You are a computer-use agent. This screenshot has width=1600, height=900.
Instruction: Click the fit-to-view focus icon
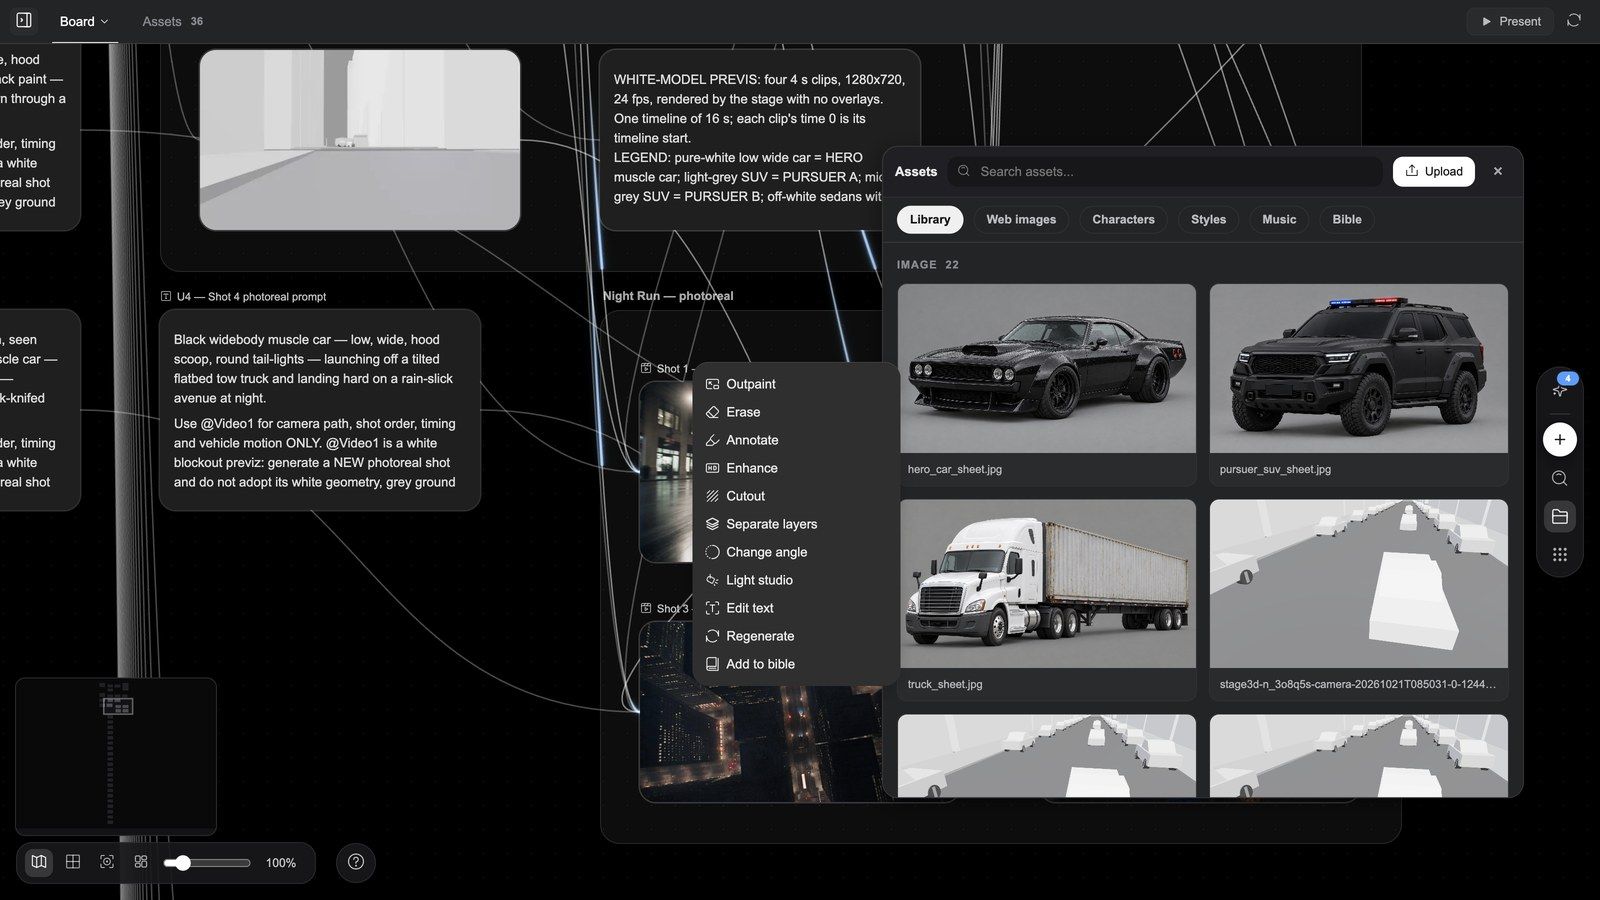point(107,862)
